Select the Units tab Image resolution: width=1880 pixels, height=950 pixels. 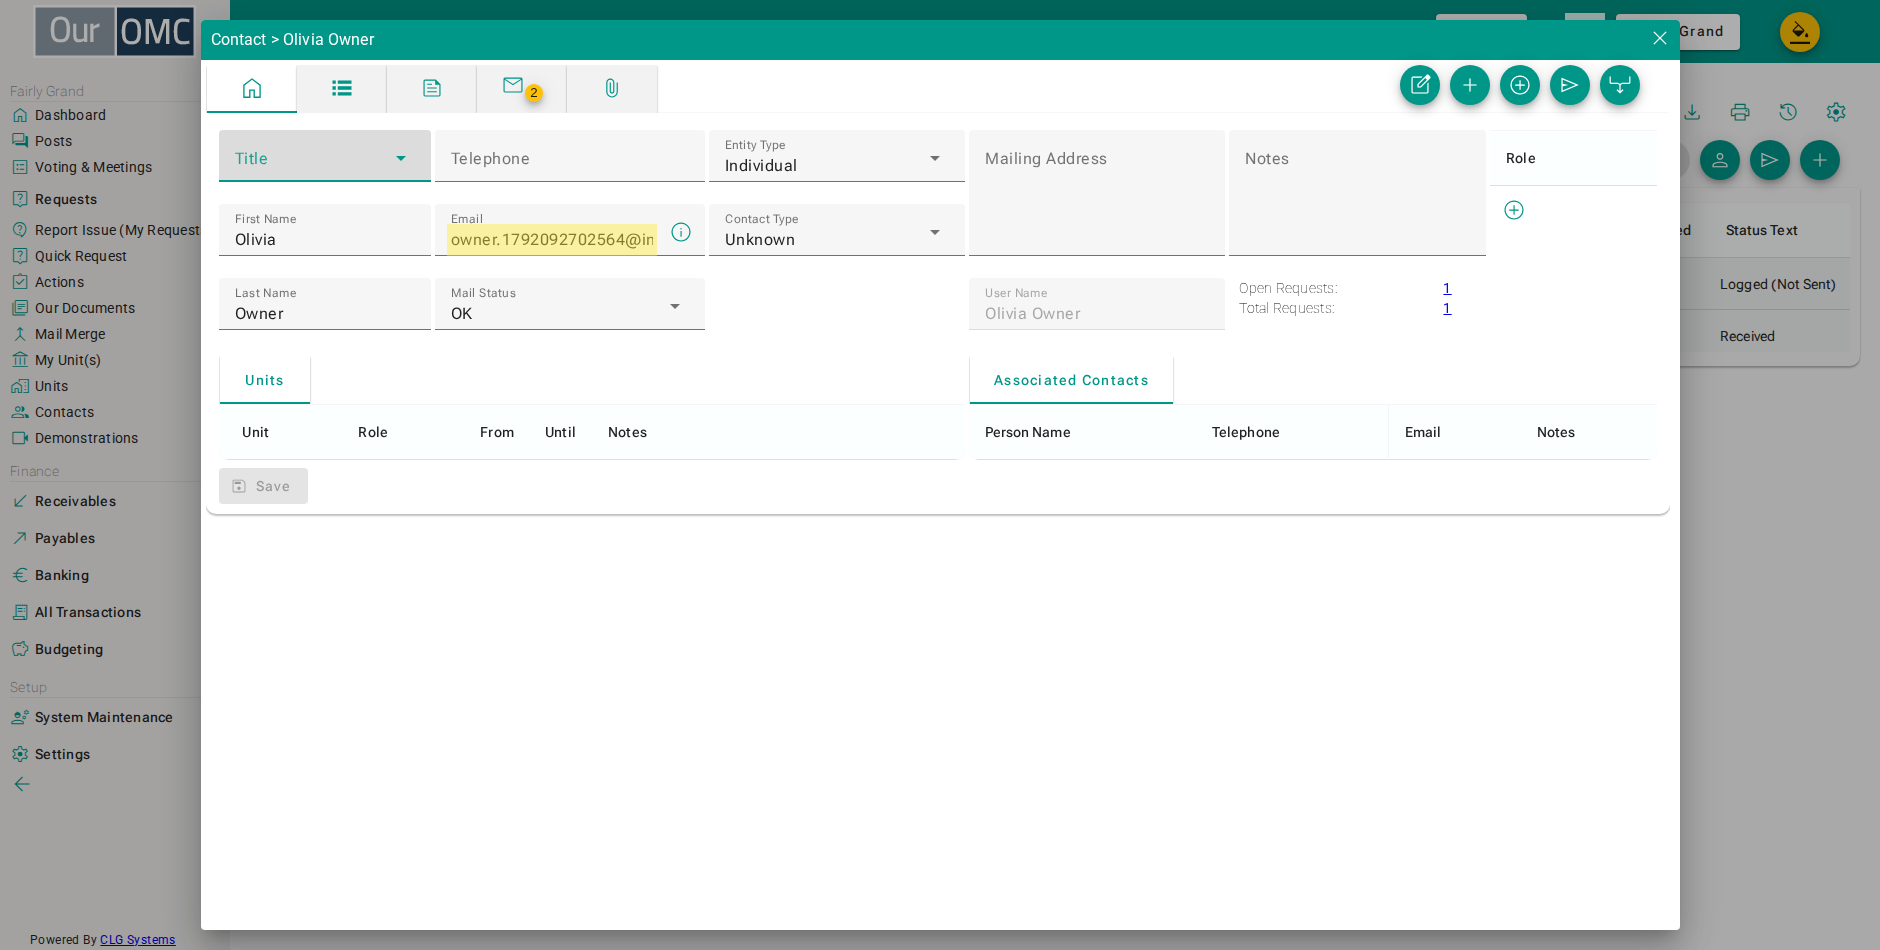click(265, 380)
